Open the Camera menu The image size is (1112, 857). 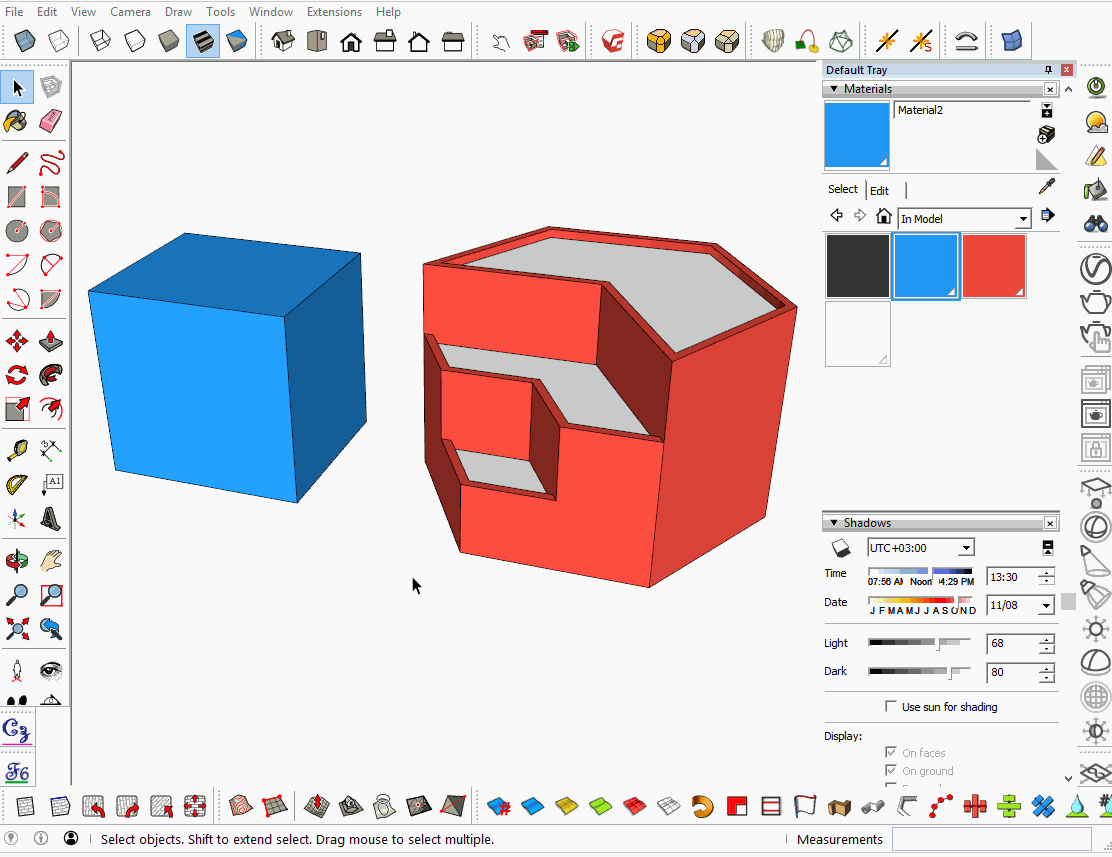pyautogui.click(x=130, y=11)
